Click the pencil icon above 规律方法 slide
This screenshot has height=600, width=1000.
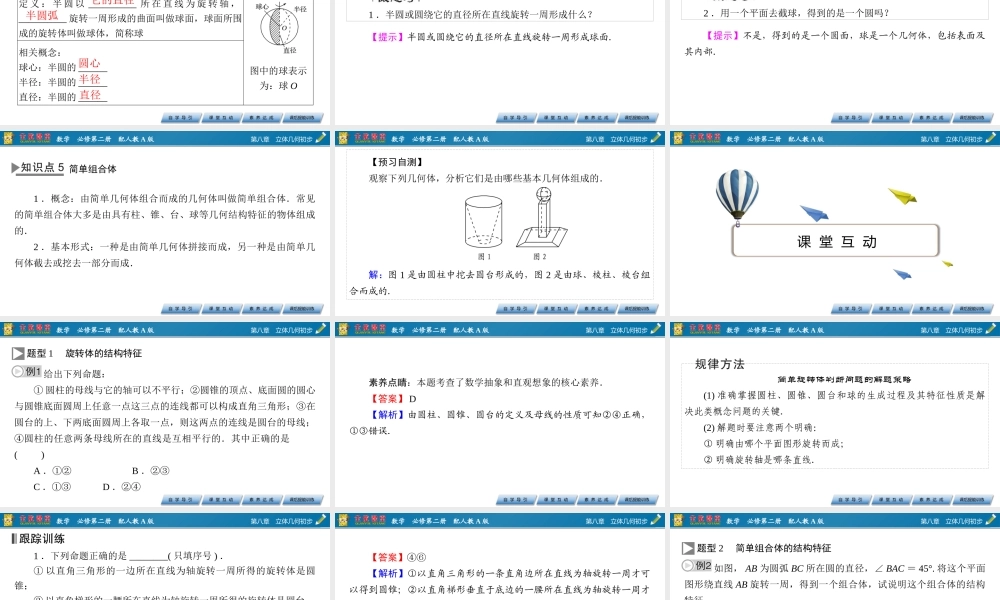coord(990,329)
